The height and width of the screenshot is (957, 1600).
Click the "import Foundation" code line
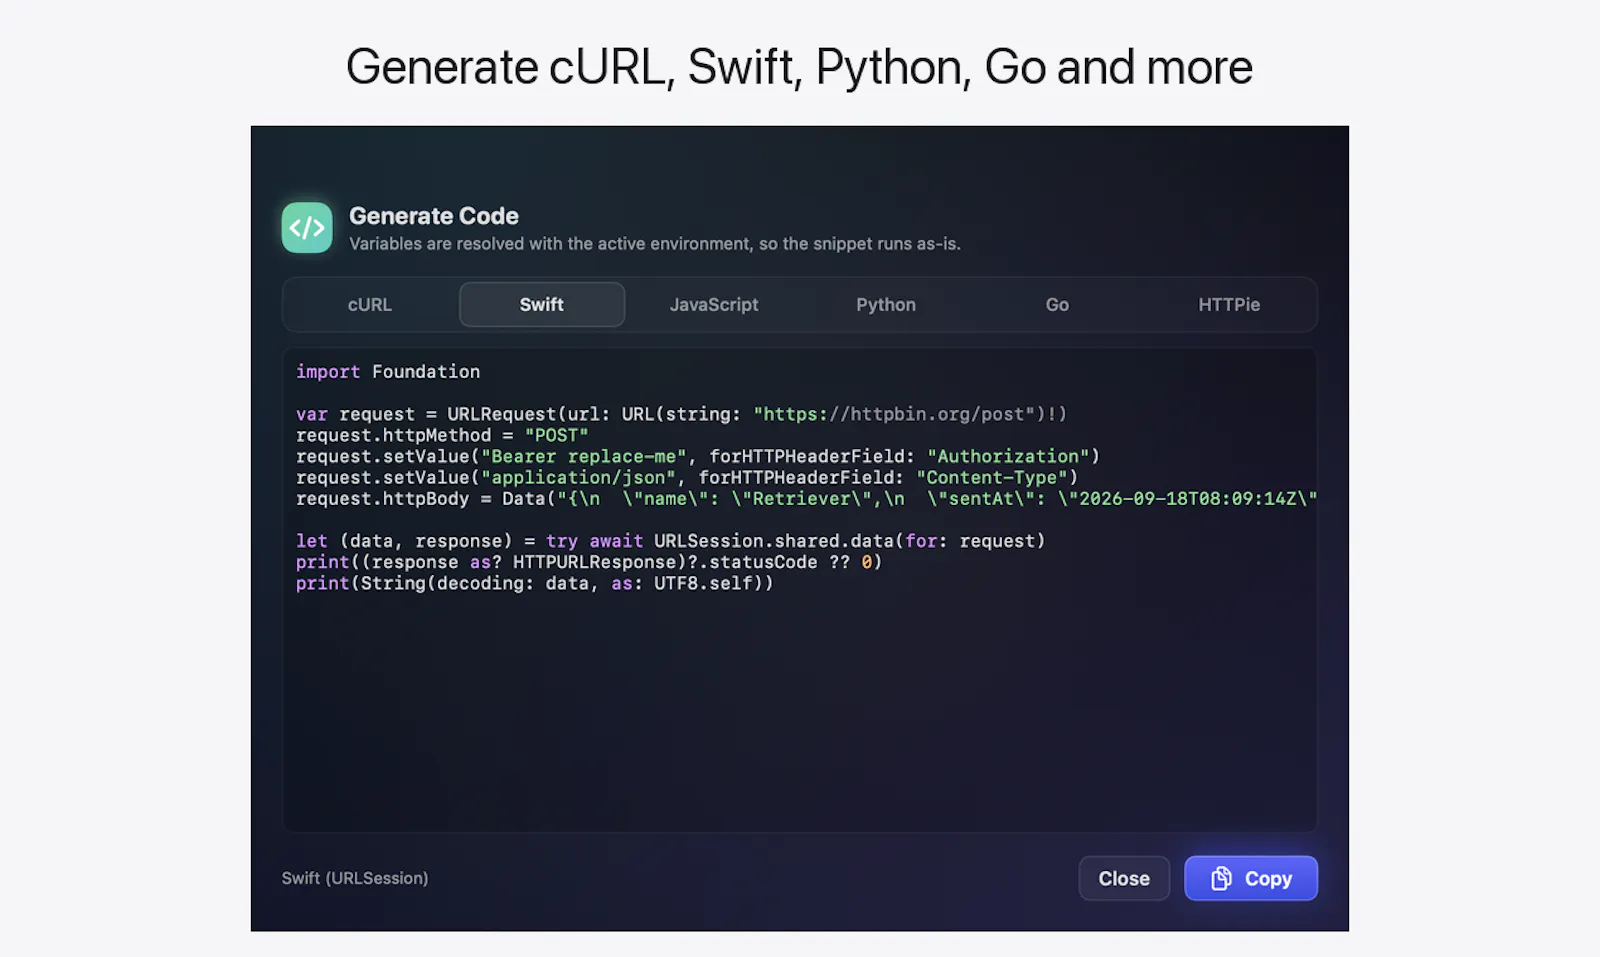tap(388, 371)
